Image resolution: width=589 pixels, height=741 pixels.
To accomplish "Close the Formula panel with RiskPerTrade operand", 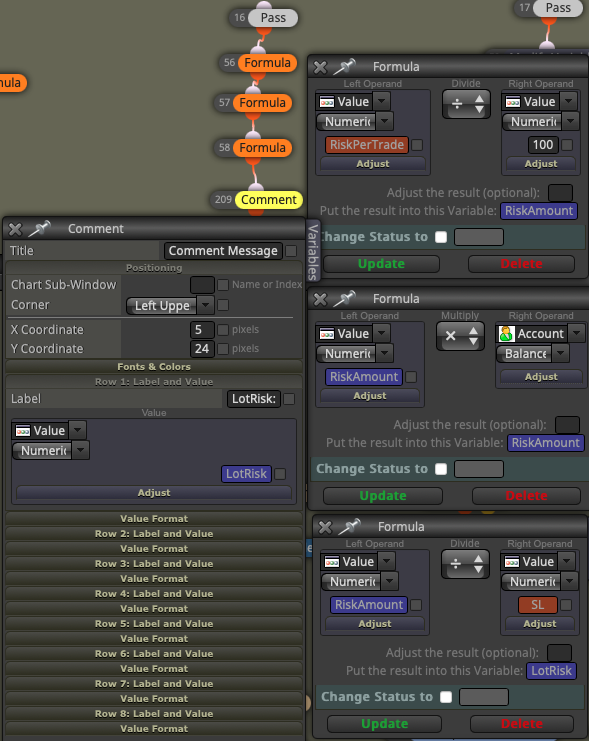I will tap(320, 67).
